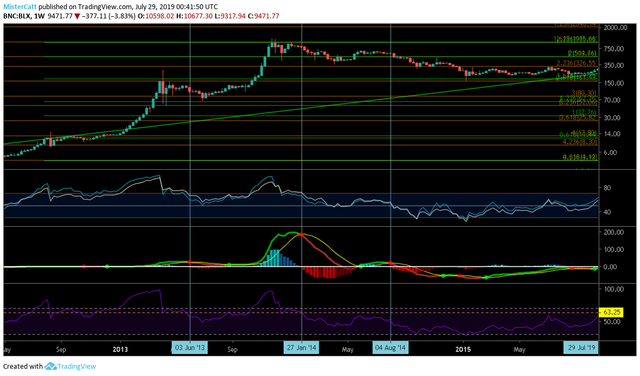Click the 2013 label on time axis
The height and width of the screenshot is (376, 640).
pyautogui.click(x=120, y=349)
